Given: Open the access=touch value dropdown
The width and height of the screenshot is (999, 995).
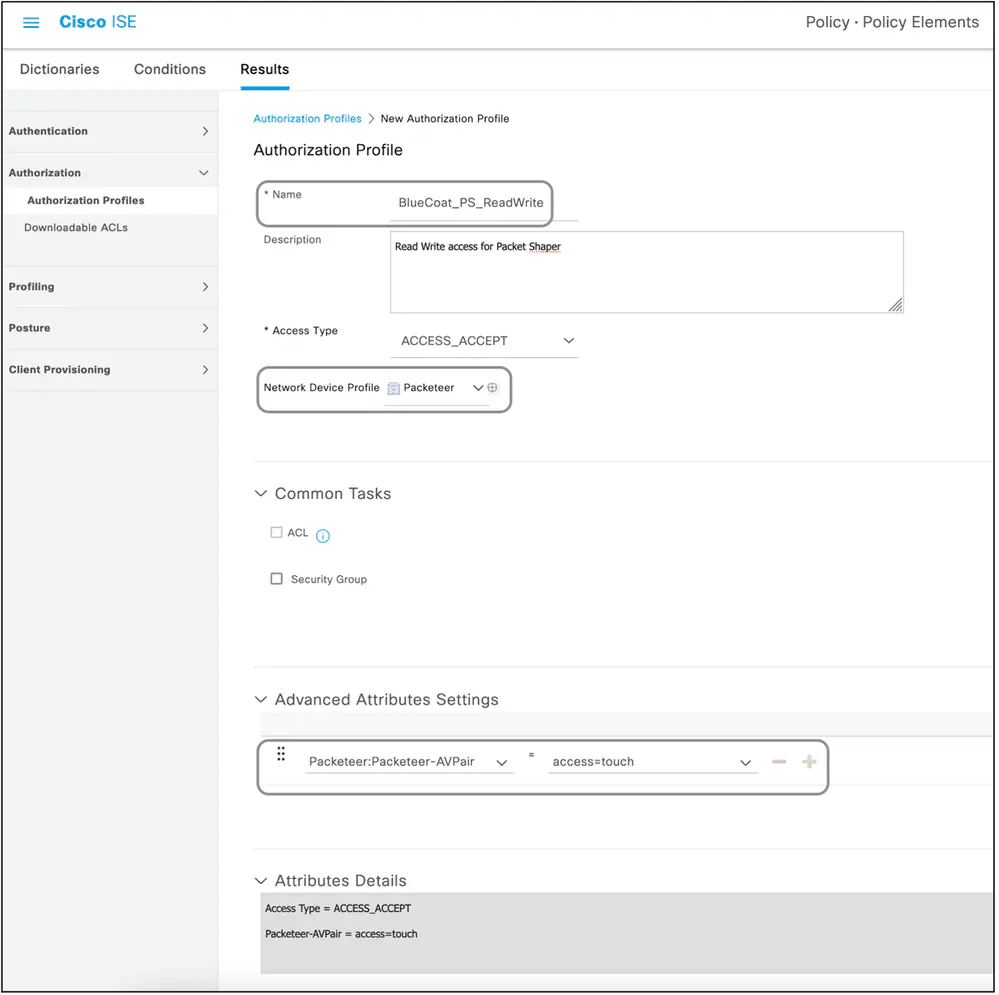Looking at the screenshot, I should 745,761.
